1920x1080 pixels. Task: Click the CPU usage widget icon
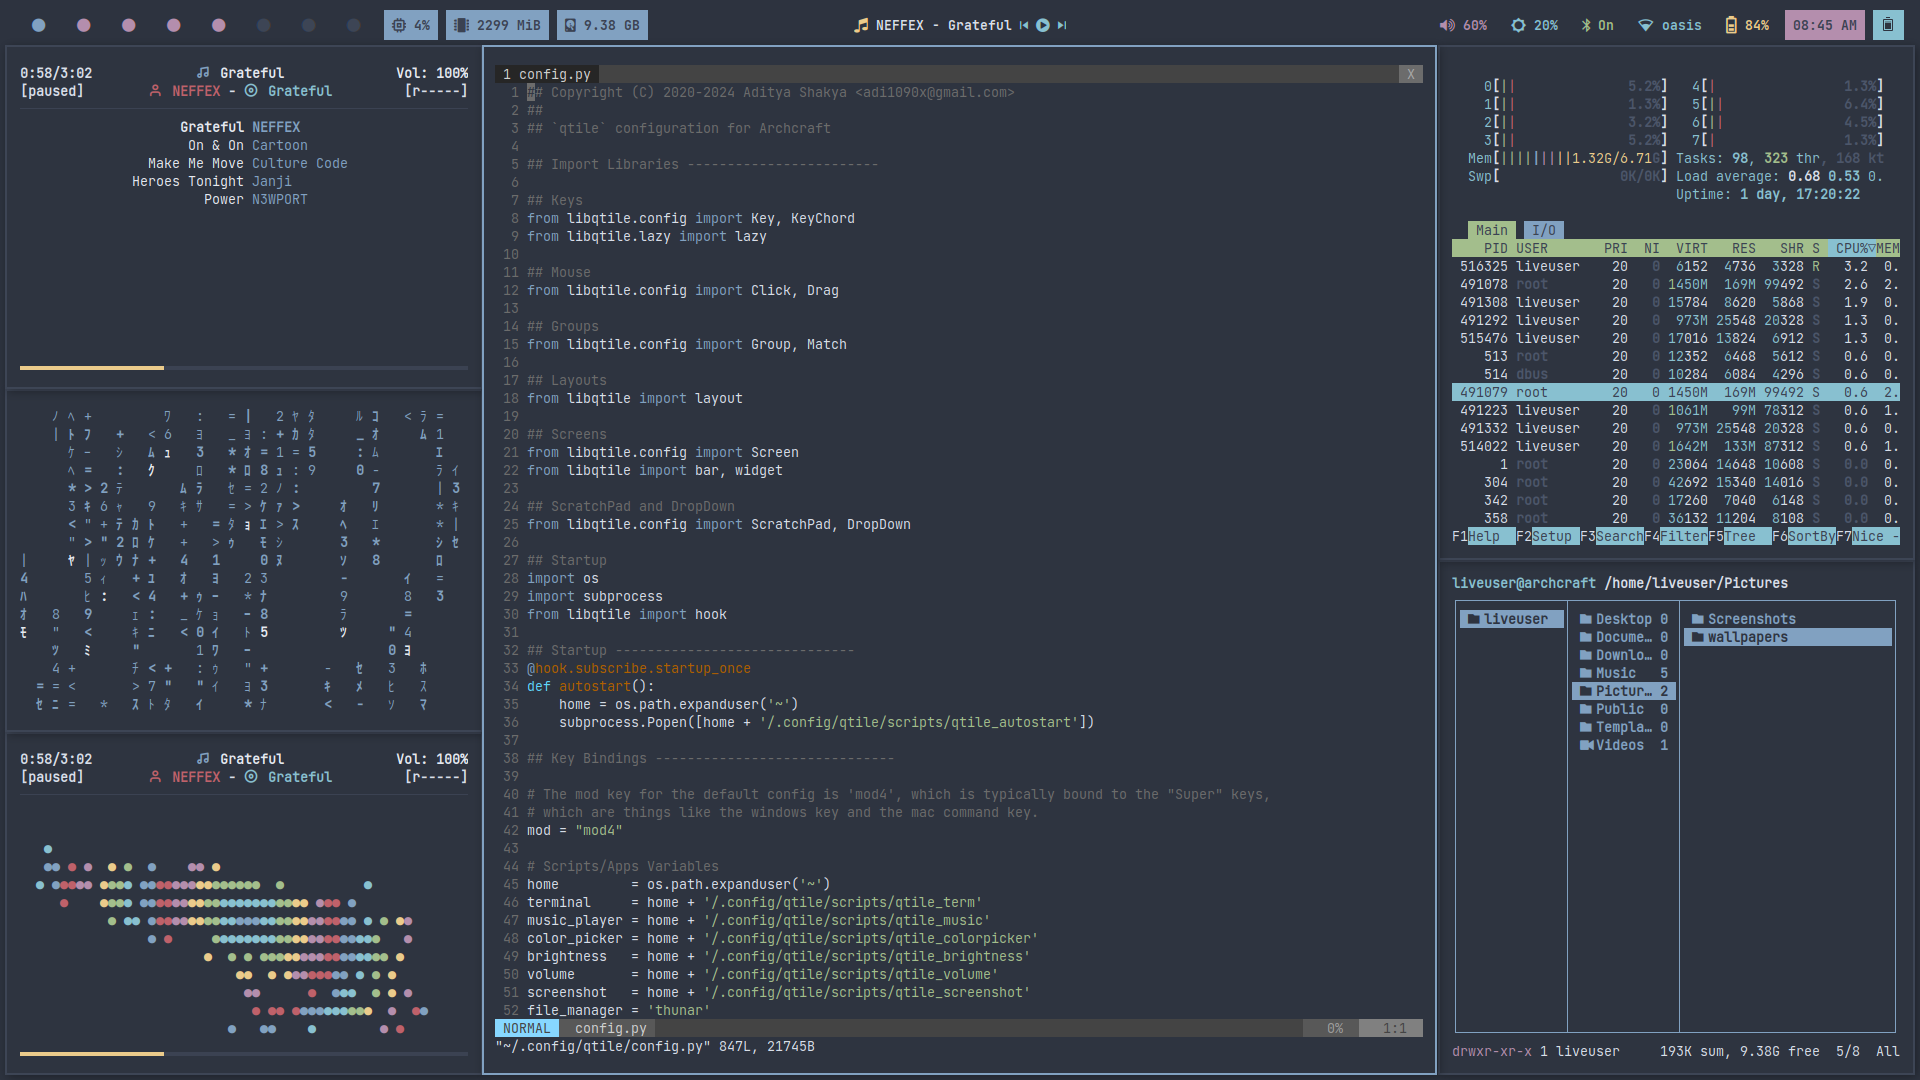(x=399, y=25)
